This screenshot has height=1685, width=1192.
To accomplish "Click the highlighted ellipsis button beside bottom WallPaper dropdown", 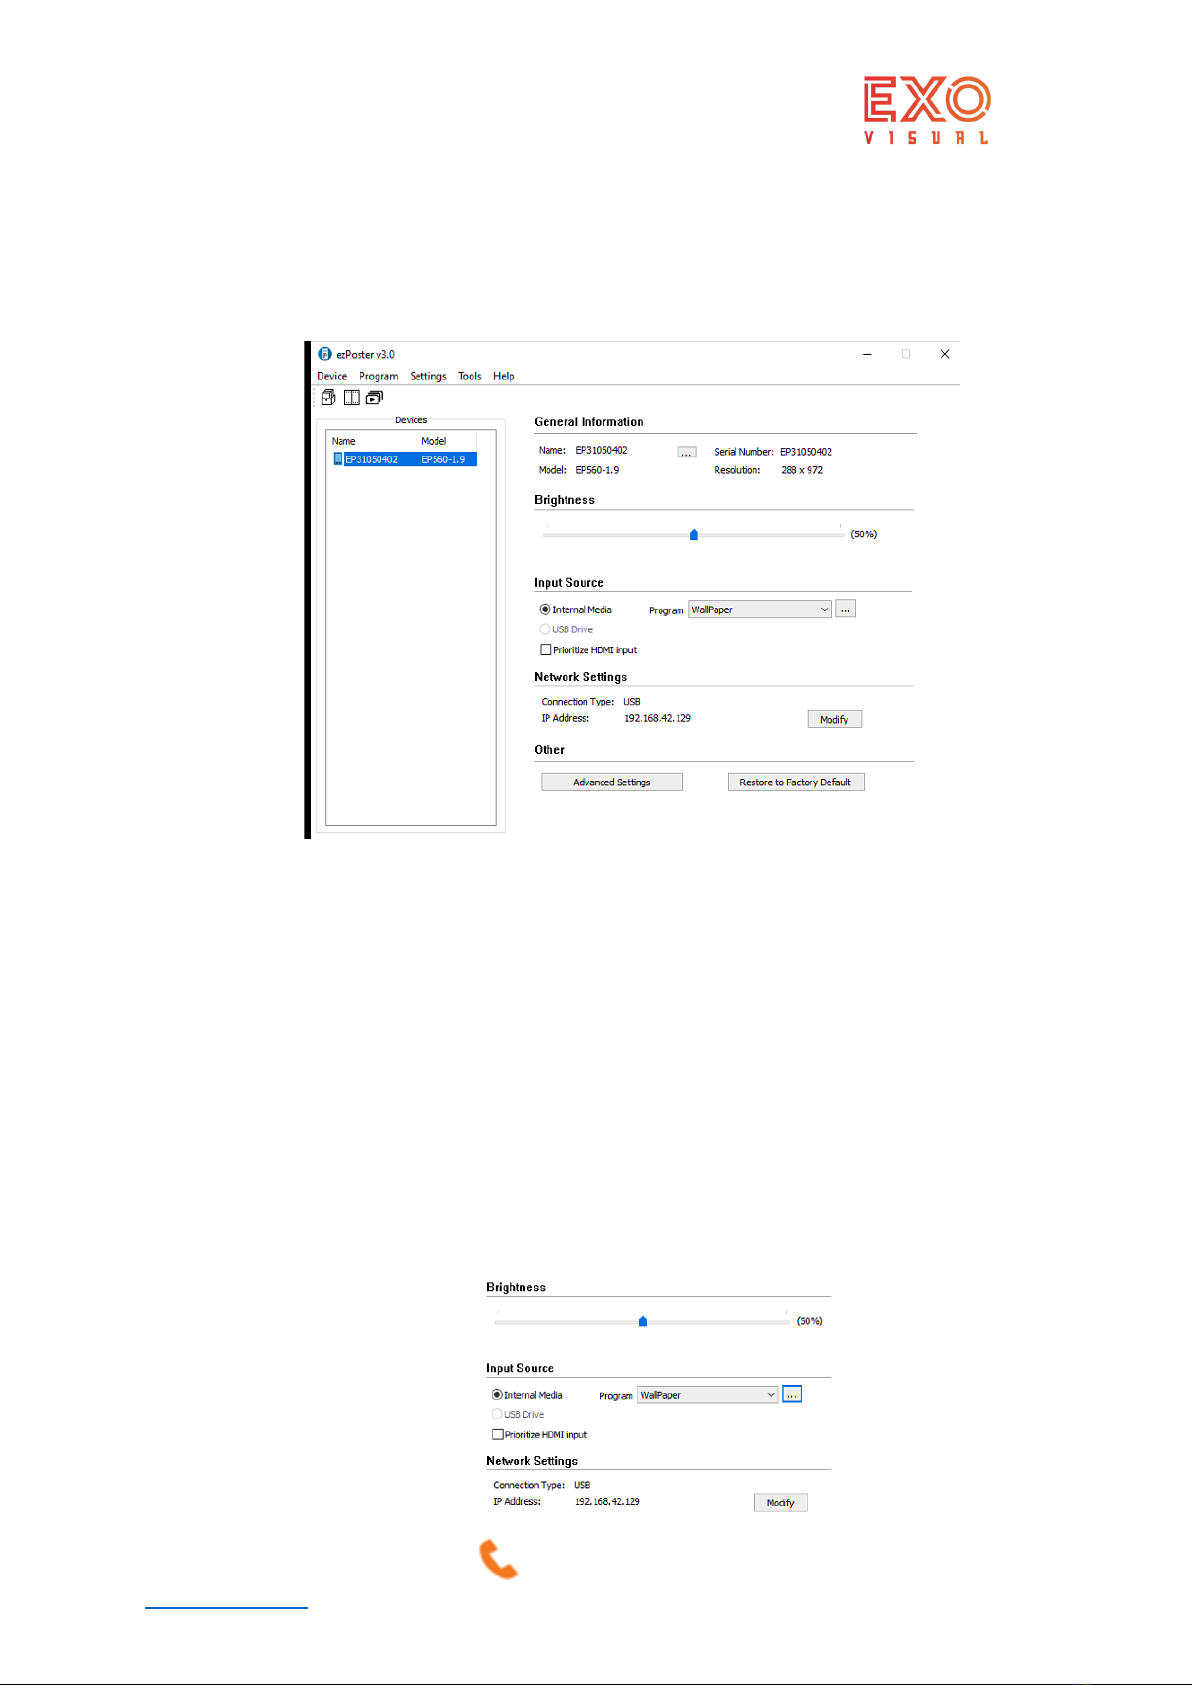I will [x=792, y=1394].
